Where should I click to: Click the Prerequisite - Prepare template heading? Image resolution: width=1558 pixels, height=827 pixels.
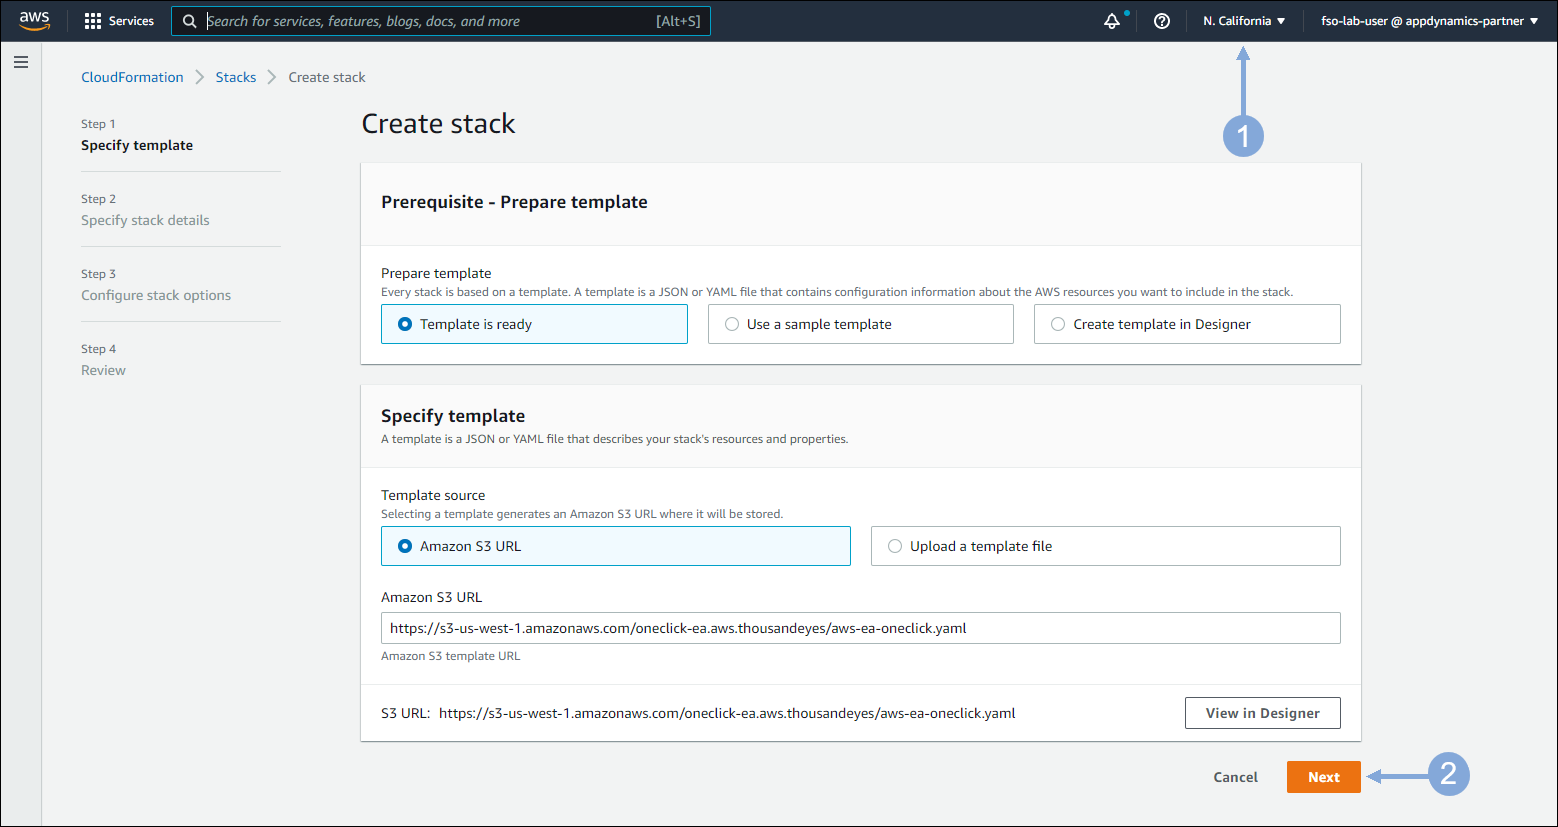514,202
